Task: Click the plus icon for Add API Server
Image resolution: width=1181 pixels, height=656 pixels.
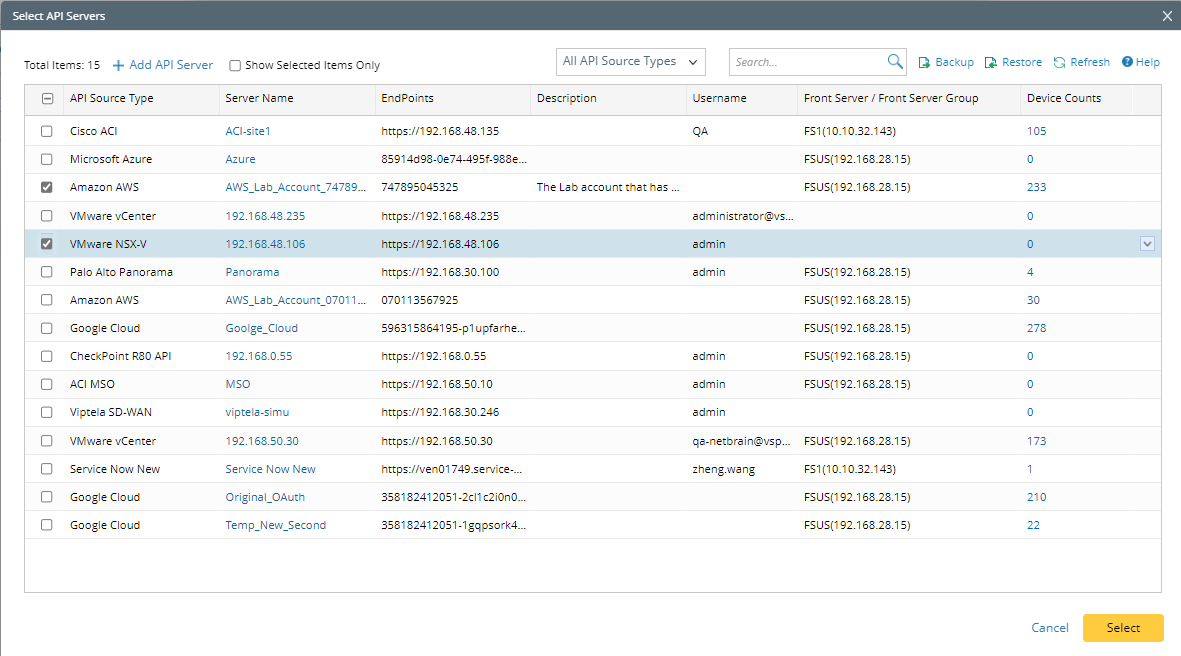Action: coord(119,65)
